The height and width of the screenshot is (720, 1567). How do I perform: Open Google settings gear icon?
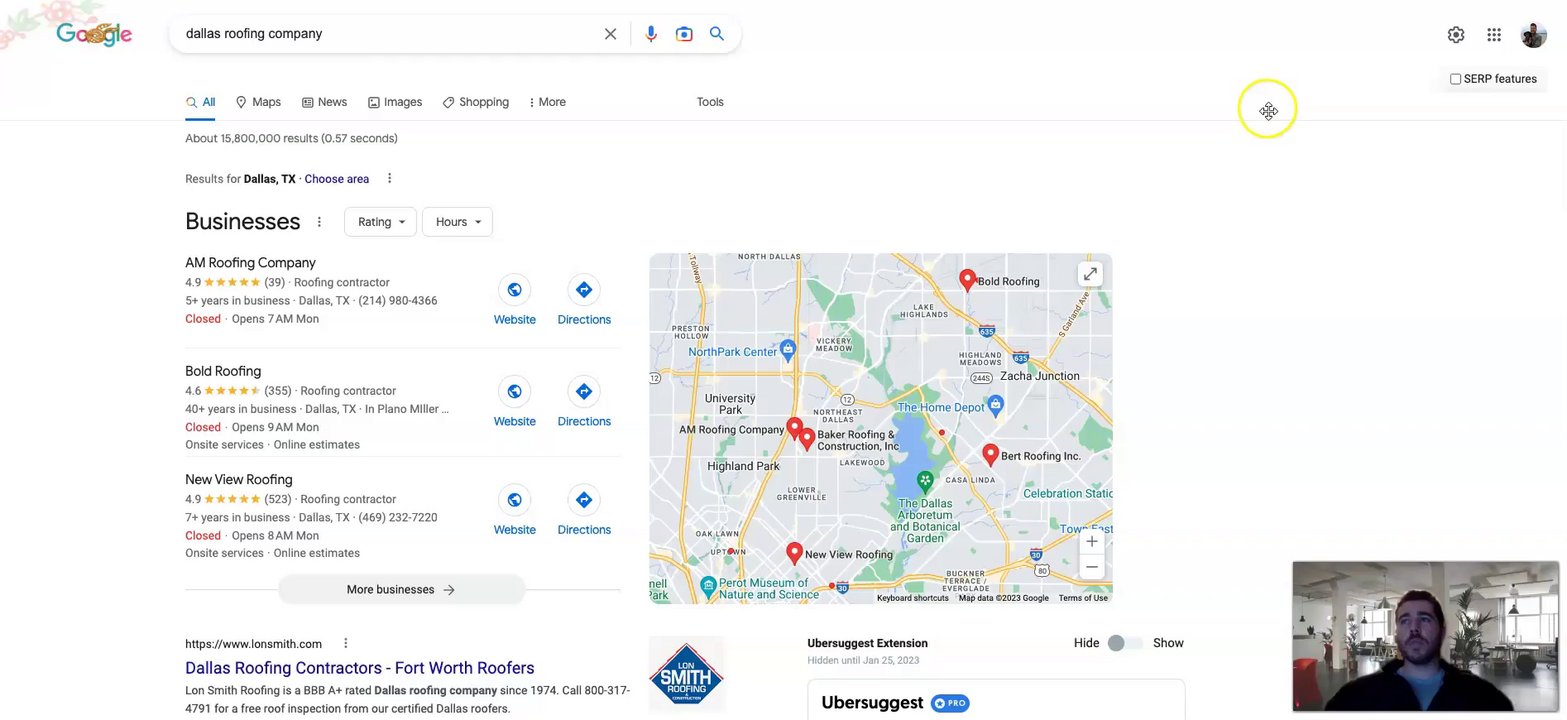1456,35
